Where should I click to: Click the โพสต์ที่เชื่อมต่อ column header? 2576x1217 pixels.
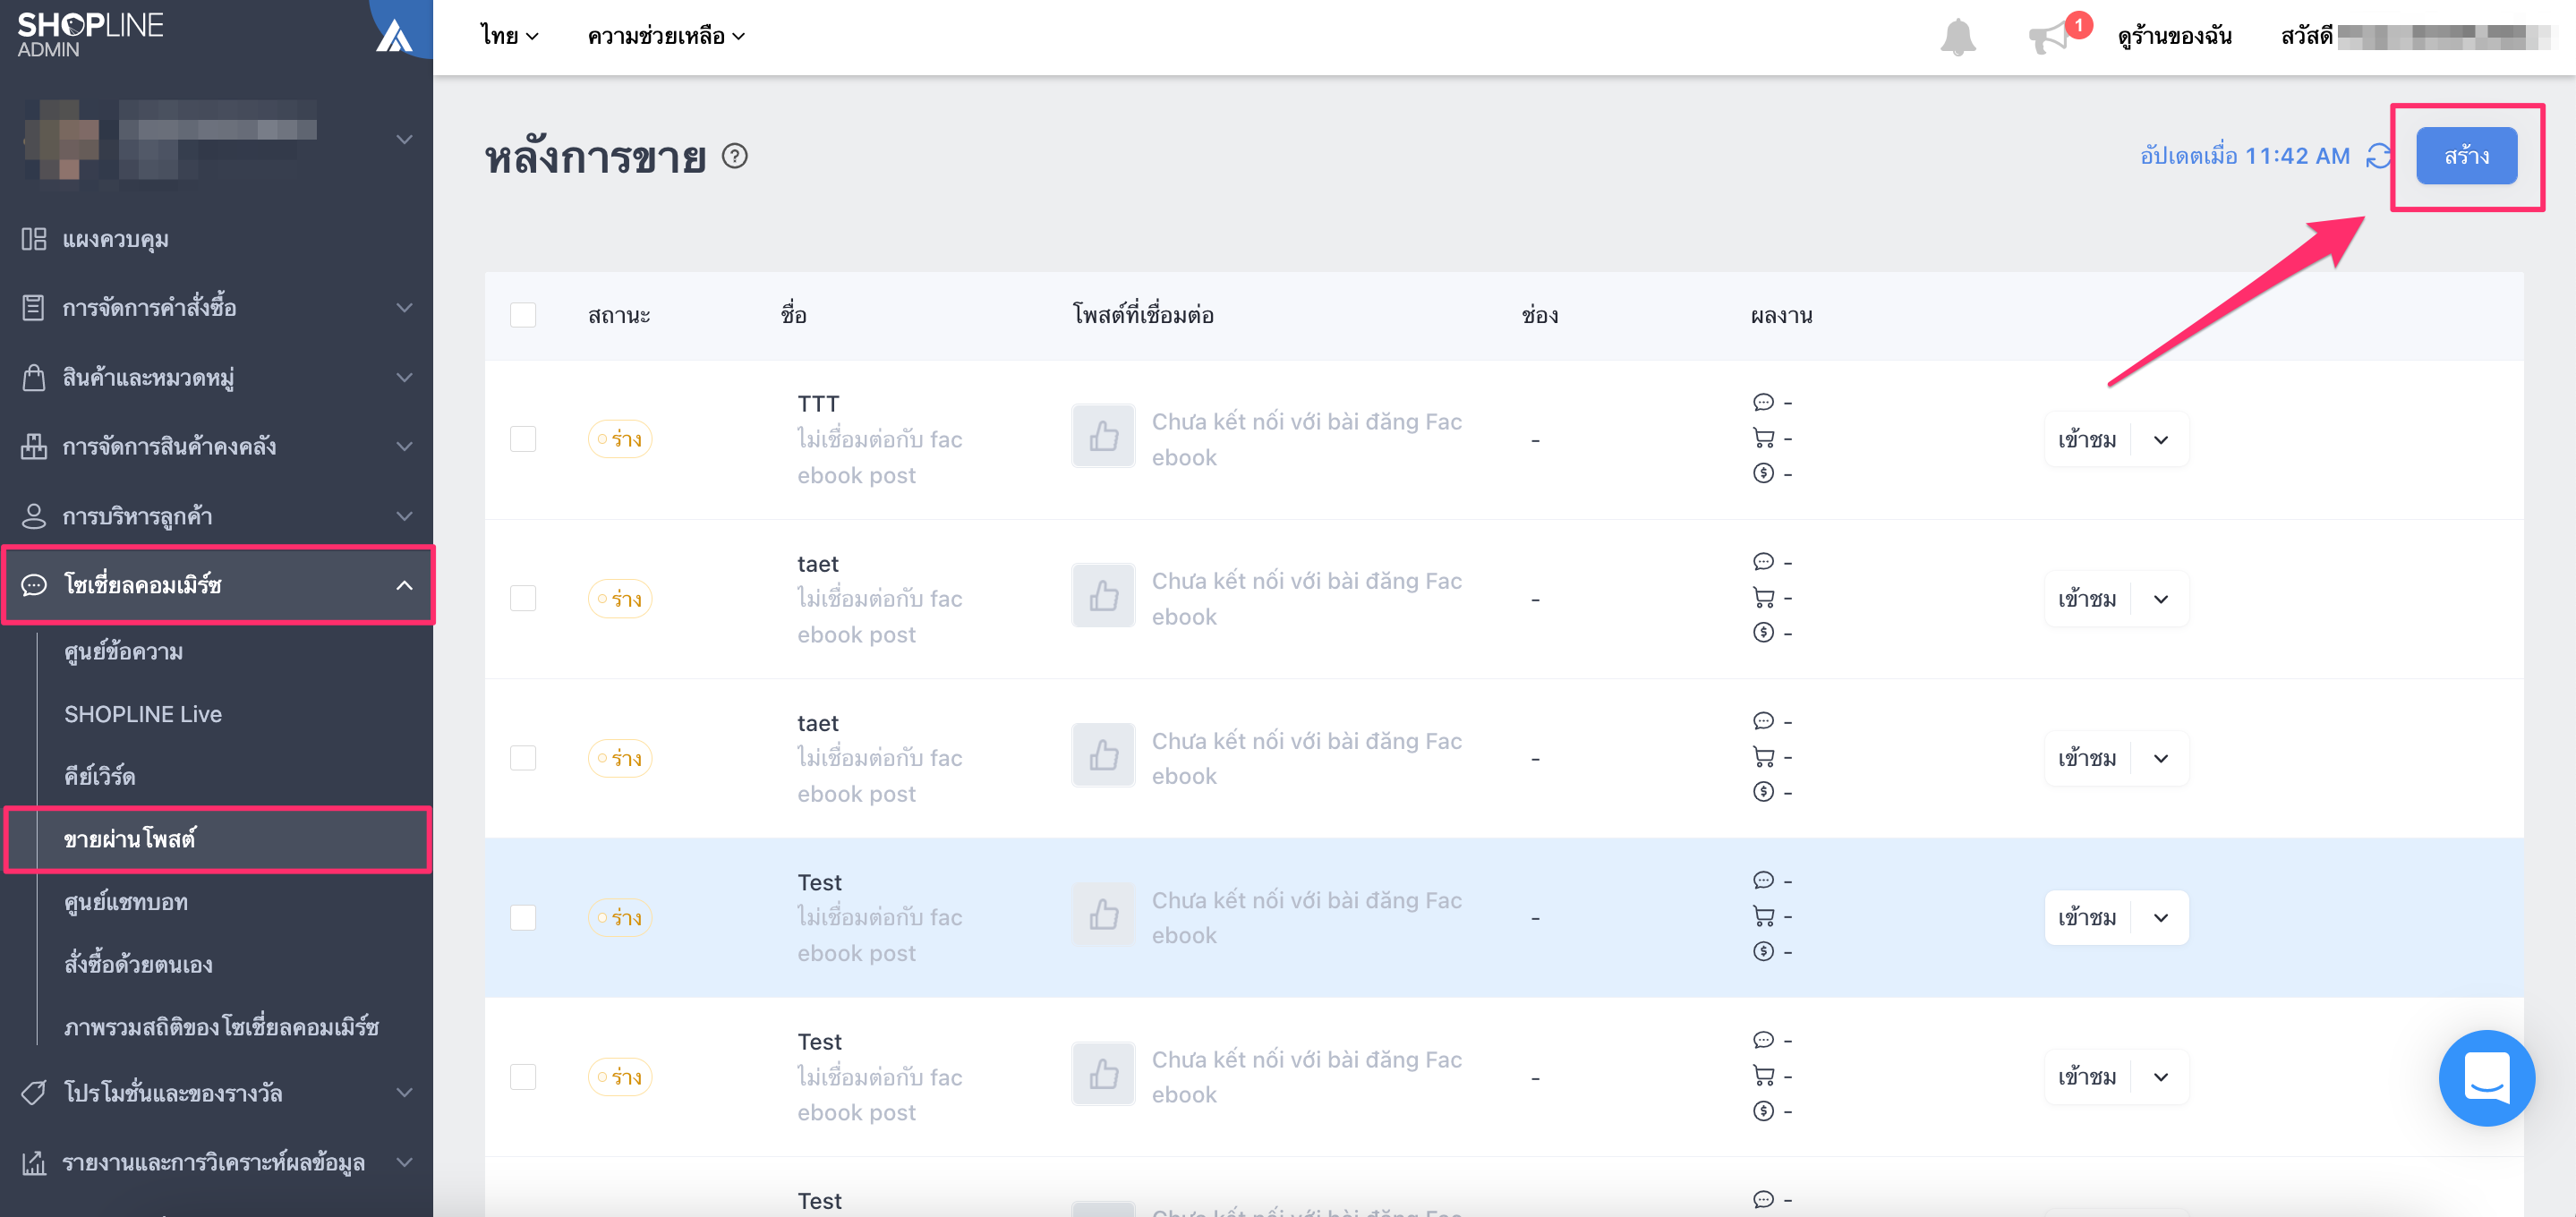(x=1143, y=315)
